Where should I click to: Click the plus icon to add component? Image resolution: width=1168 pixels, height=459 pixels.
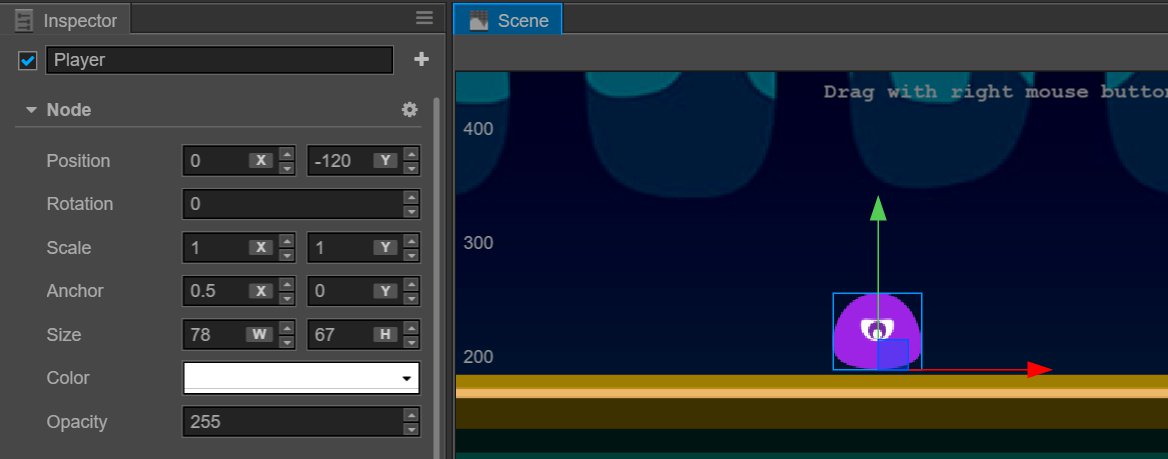coord(421,60)
